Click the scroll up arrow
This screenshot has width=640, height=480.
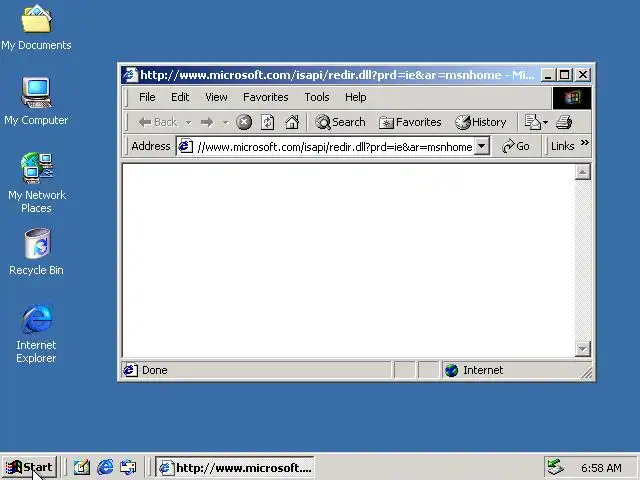(583, 172)
